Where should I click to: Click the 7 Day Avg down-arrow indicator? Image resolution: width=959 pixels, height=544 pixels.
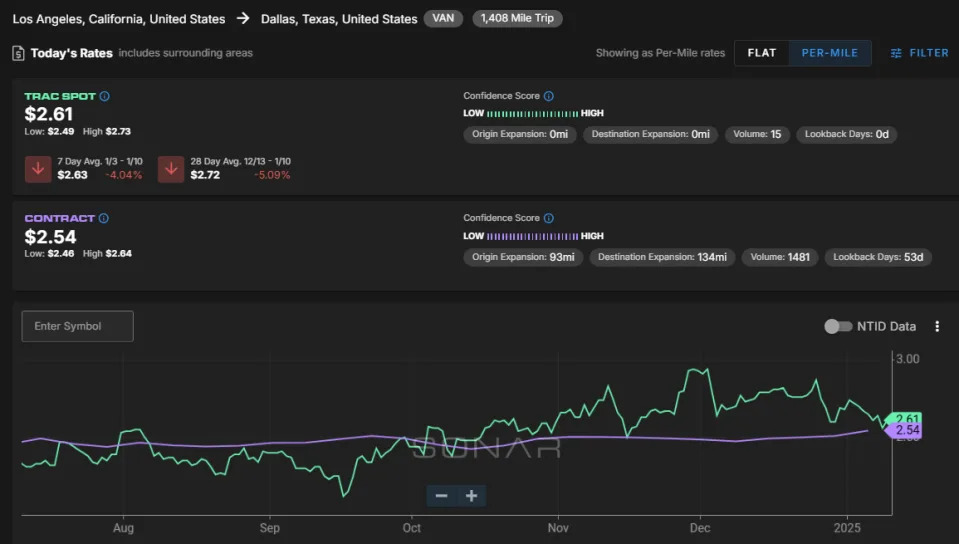(38, 169)
